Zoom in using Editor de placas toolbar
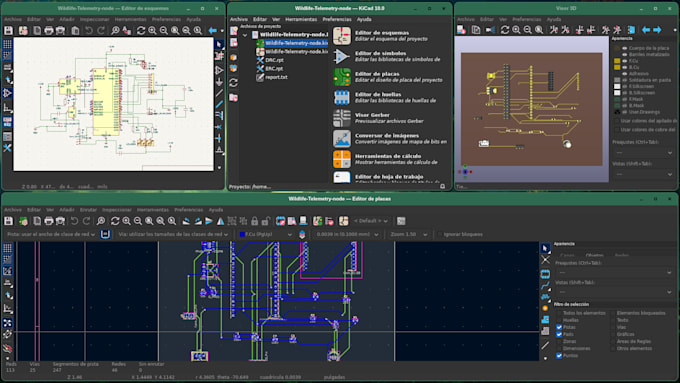The height and width of the screenshot is (383, 680). click(x=126, y=221)
